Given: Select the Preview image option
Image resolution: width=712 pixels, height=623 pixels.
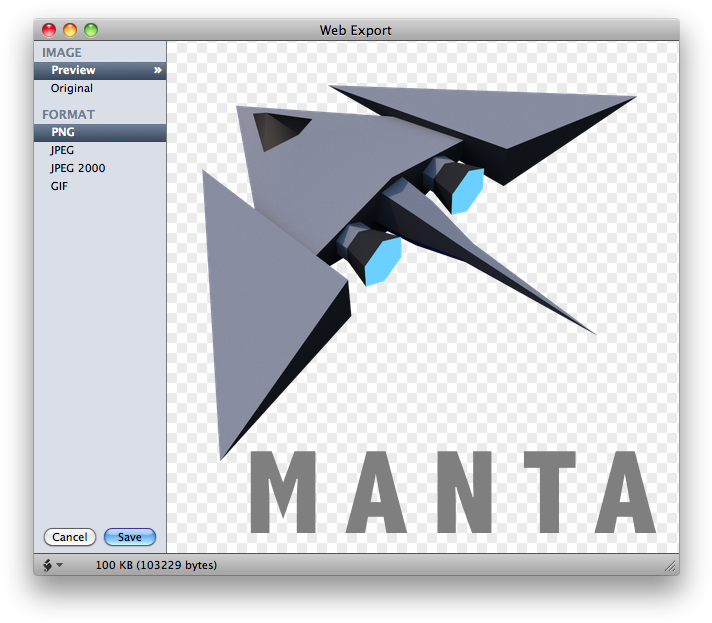Looking at the screenshot, I should click(x=100, y=70).
